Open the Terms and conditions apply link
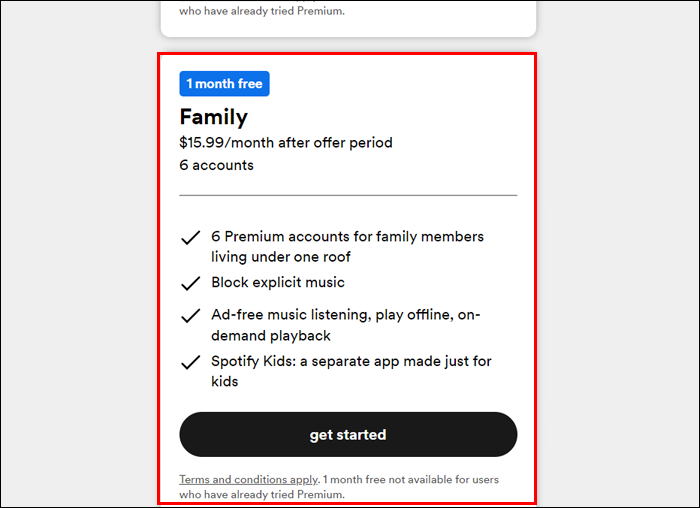Screen dimensions: 700x508 (x=249, y=480)
